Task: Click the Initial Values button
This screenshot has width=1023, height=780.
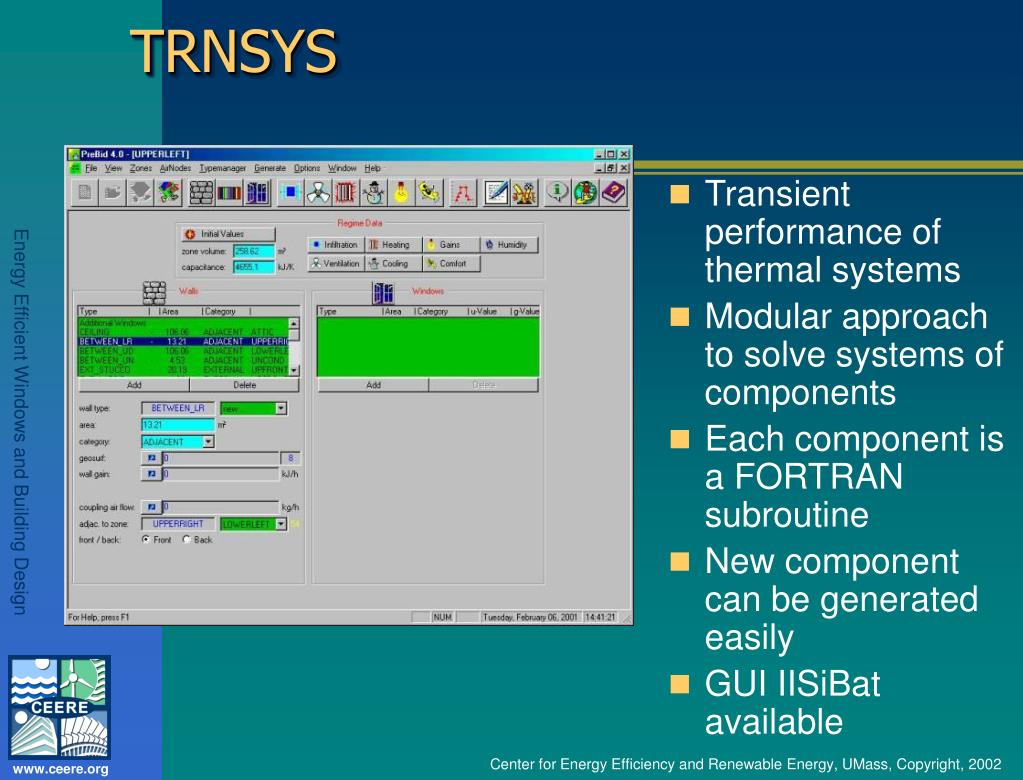Action: pyautogui.click(x=226, y=233)
